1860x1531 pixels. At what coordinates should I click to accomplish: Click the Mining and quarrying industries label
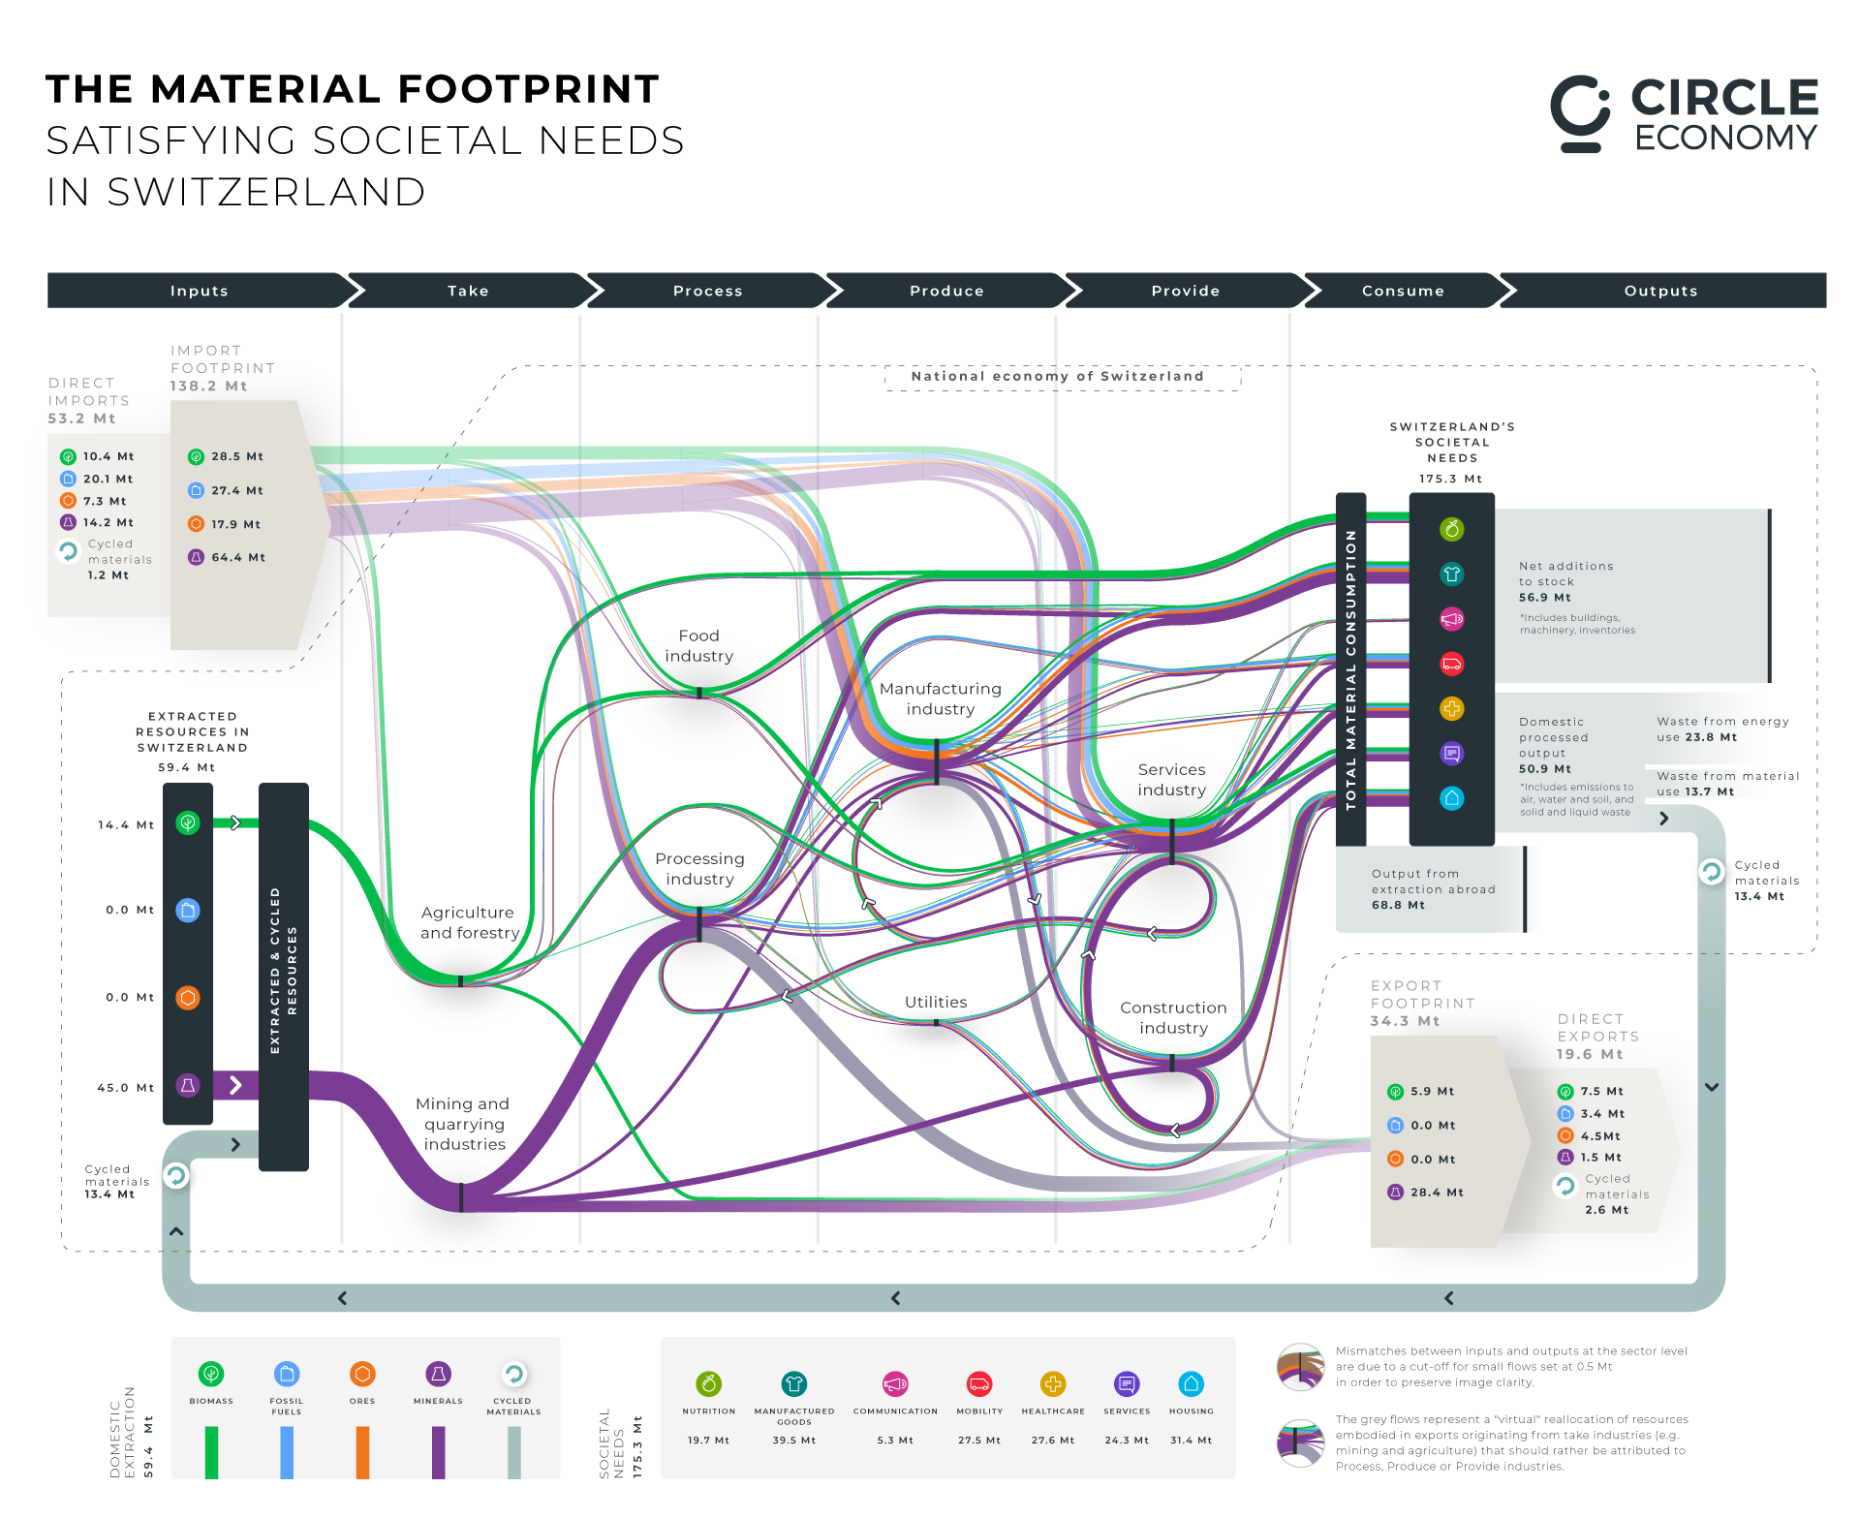(x=463, y=1124)
